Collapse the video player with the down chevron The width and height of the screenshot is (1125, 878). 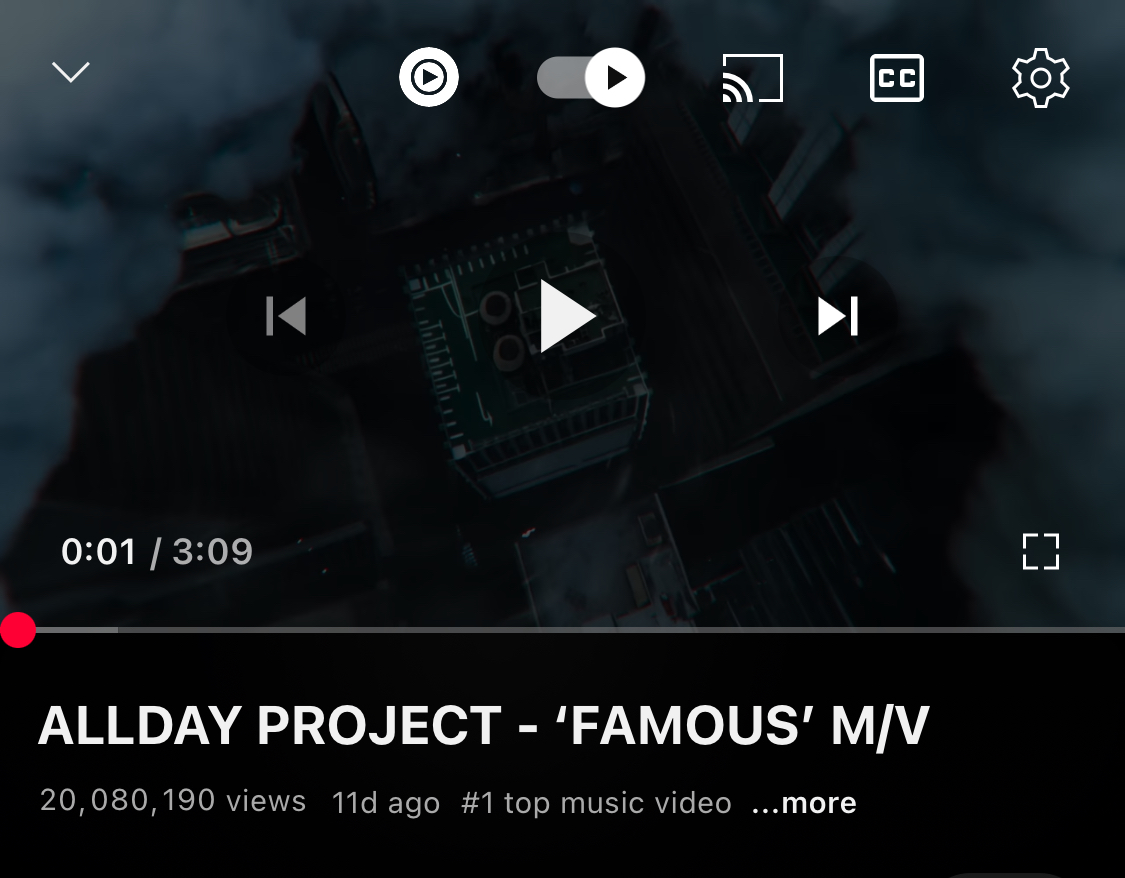coord(70,72)
